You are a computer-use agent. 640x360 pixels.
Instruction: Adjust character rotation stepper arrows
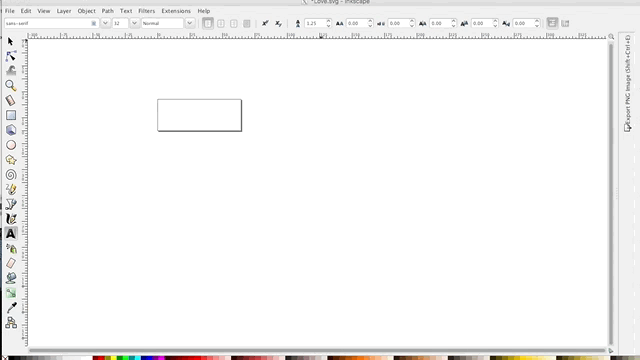537,23
